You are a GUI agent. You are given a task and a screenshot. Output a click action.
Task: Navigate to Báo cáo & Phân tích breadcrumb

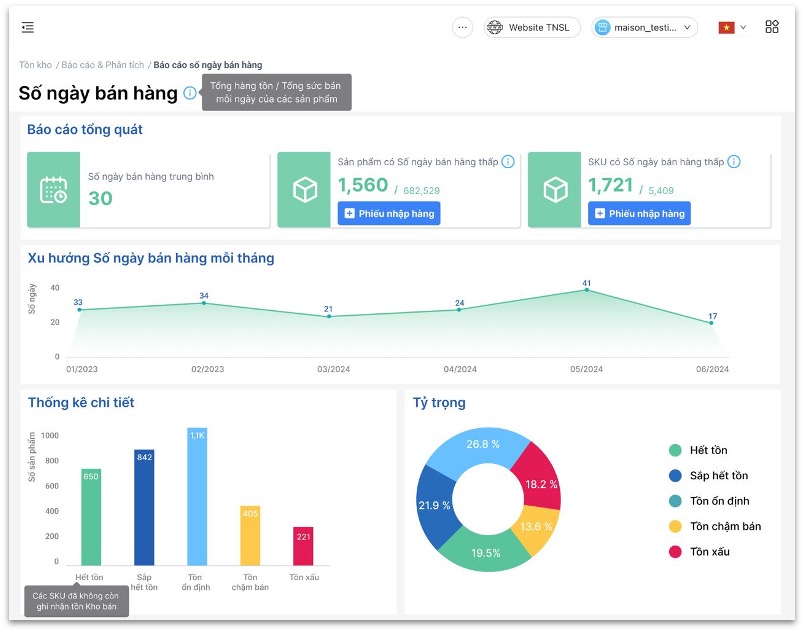click(x=102, y=65)
